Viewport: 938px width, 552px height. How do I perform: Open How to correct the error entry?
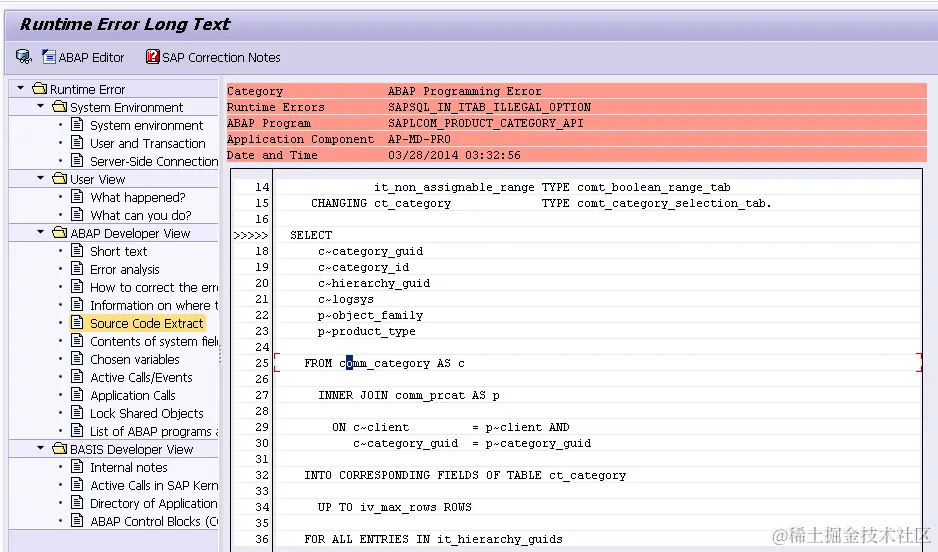click(x=154, y=288)
